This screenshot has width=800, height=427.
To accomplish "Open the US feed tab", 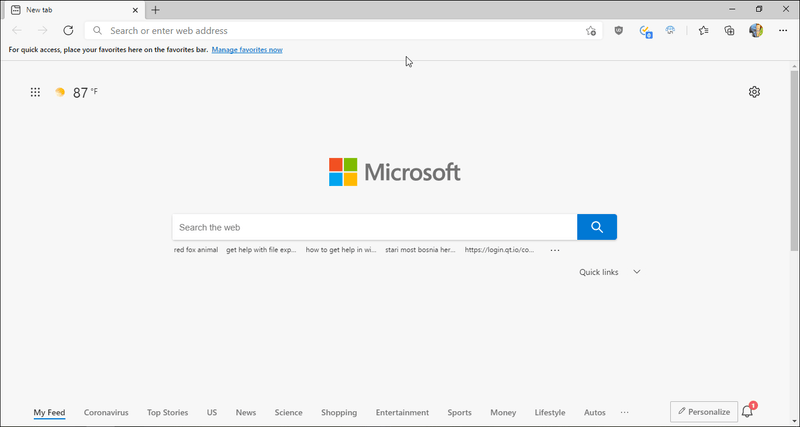I will click(x=212, y=412).
